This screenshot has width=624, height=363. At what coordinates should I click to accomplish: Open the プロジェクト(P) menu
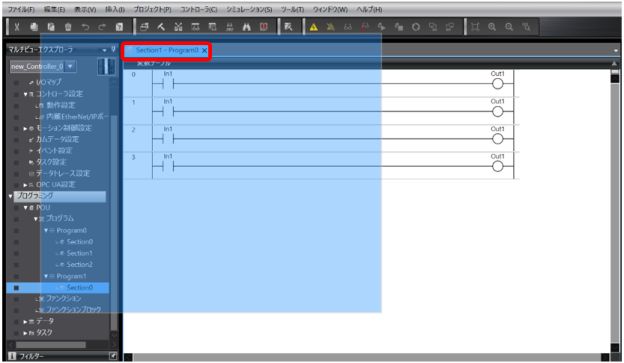(152, 9)
